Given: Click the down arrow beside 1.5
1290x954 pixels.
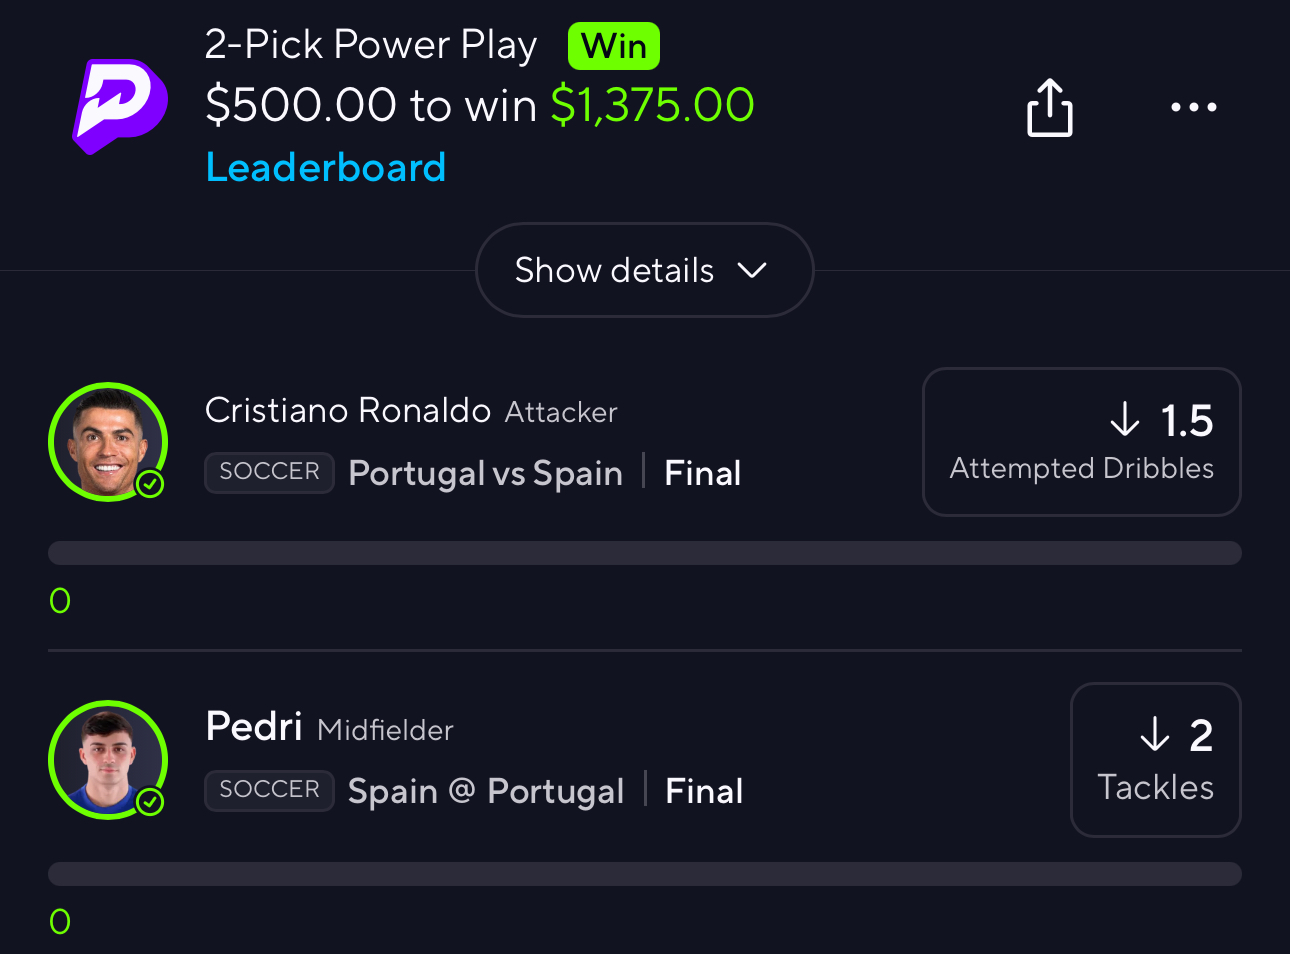Looking at the screenshot, I should pos(1125,420).
